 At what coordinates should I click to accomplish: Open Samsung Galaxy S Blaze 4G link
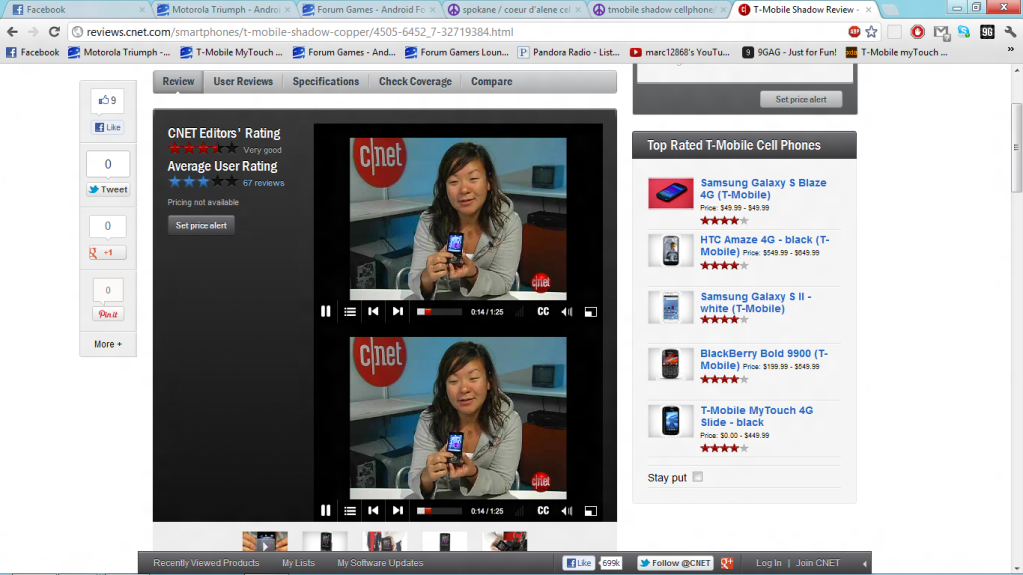click(x=763, y=189)
